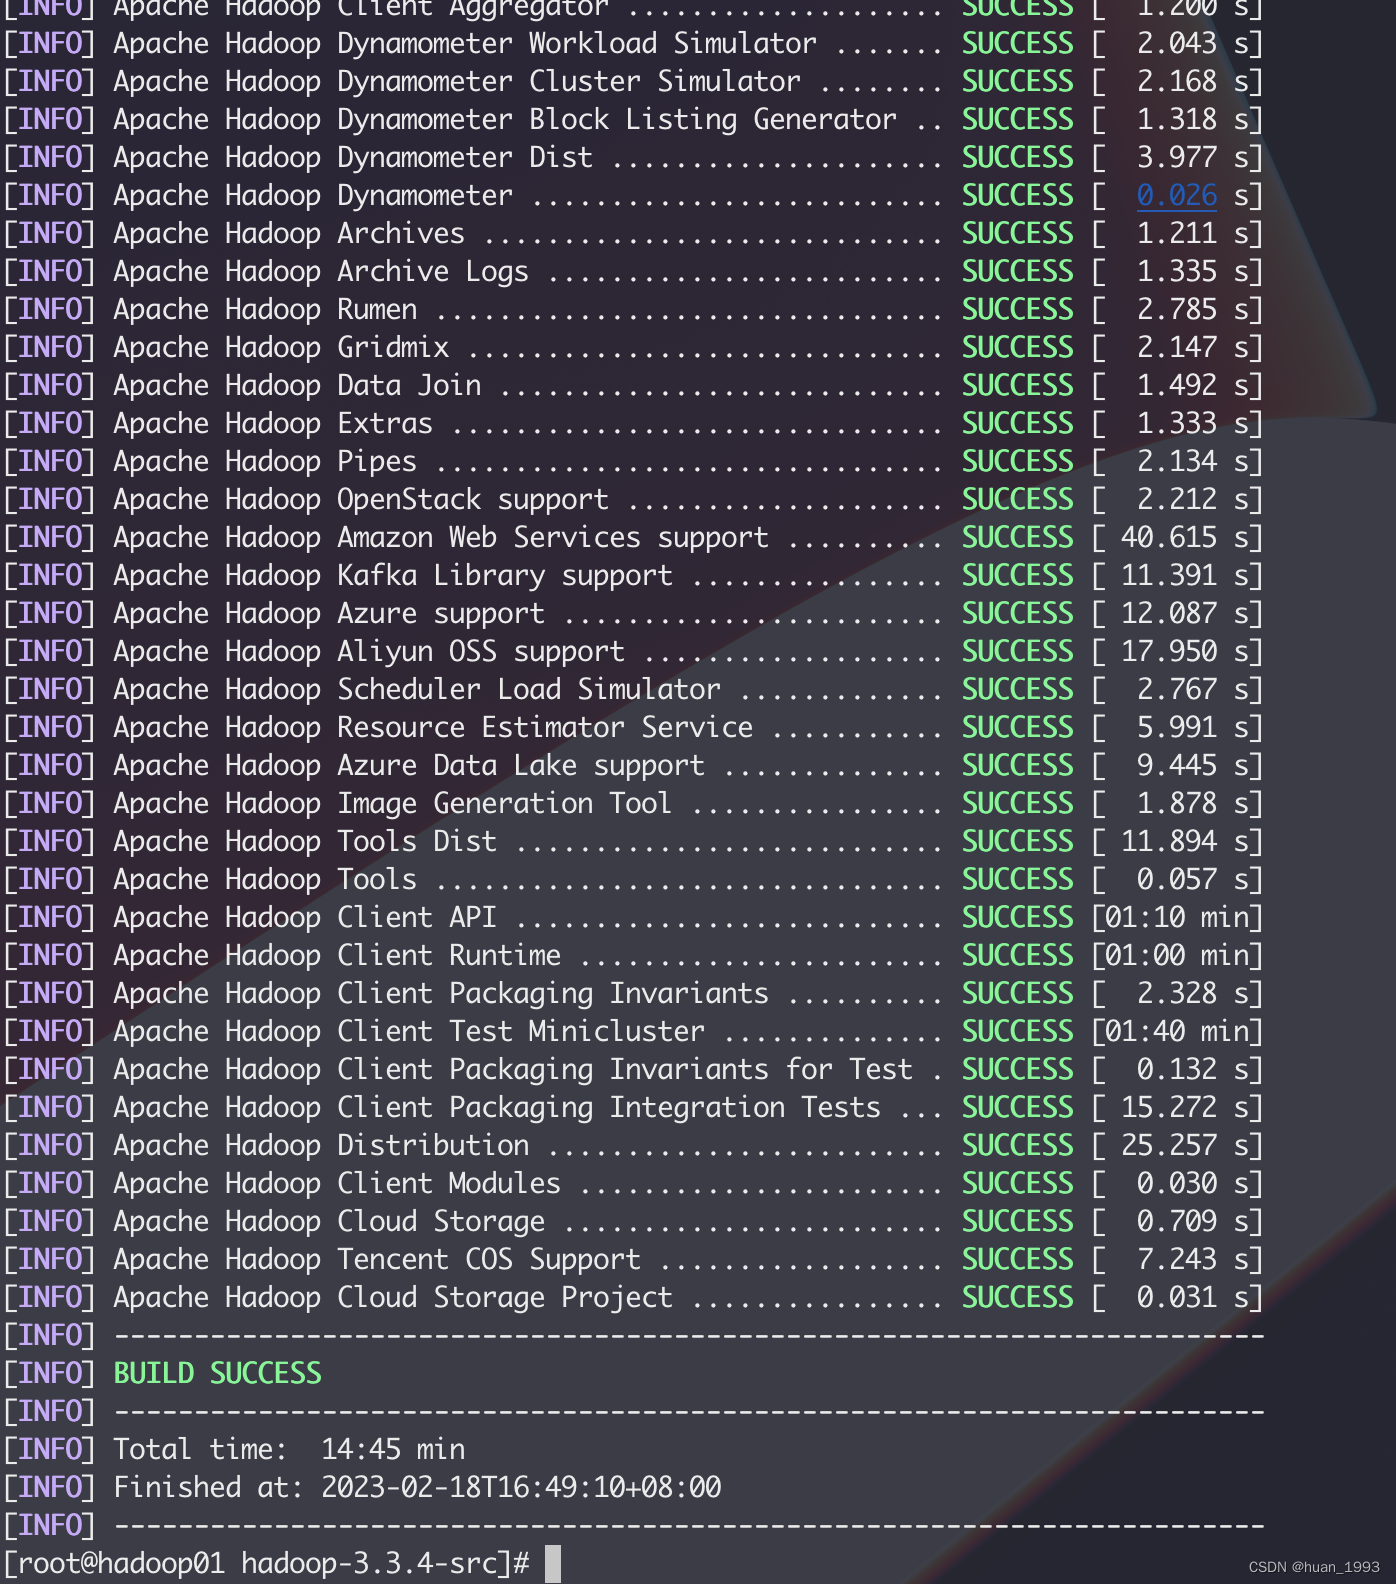Click the 01:40 min duration value
The width and height of the screenshot is (1396, 1584).
(x=1176, y=1031)
